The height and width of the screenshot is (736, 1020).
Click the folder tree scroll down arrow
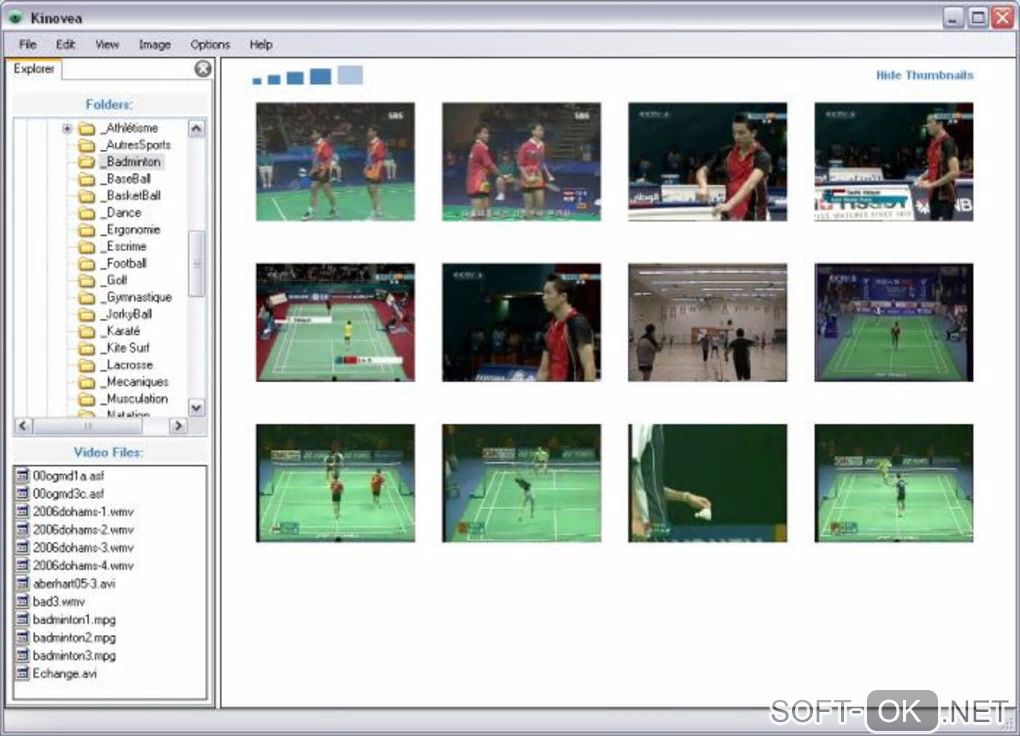(196, 408)
